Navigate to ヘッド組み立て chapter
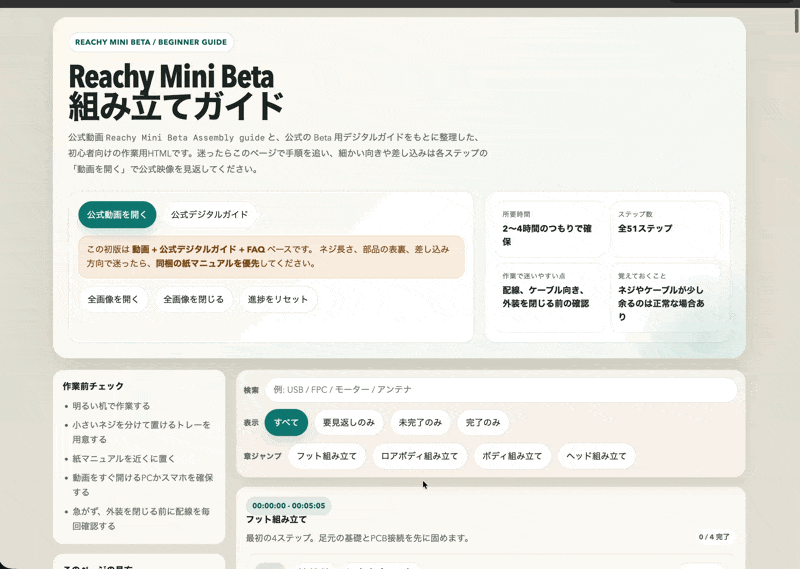The height and width of the screenshot is (569, 800). [597, 457]
